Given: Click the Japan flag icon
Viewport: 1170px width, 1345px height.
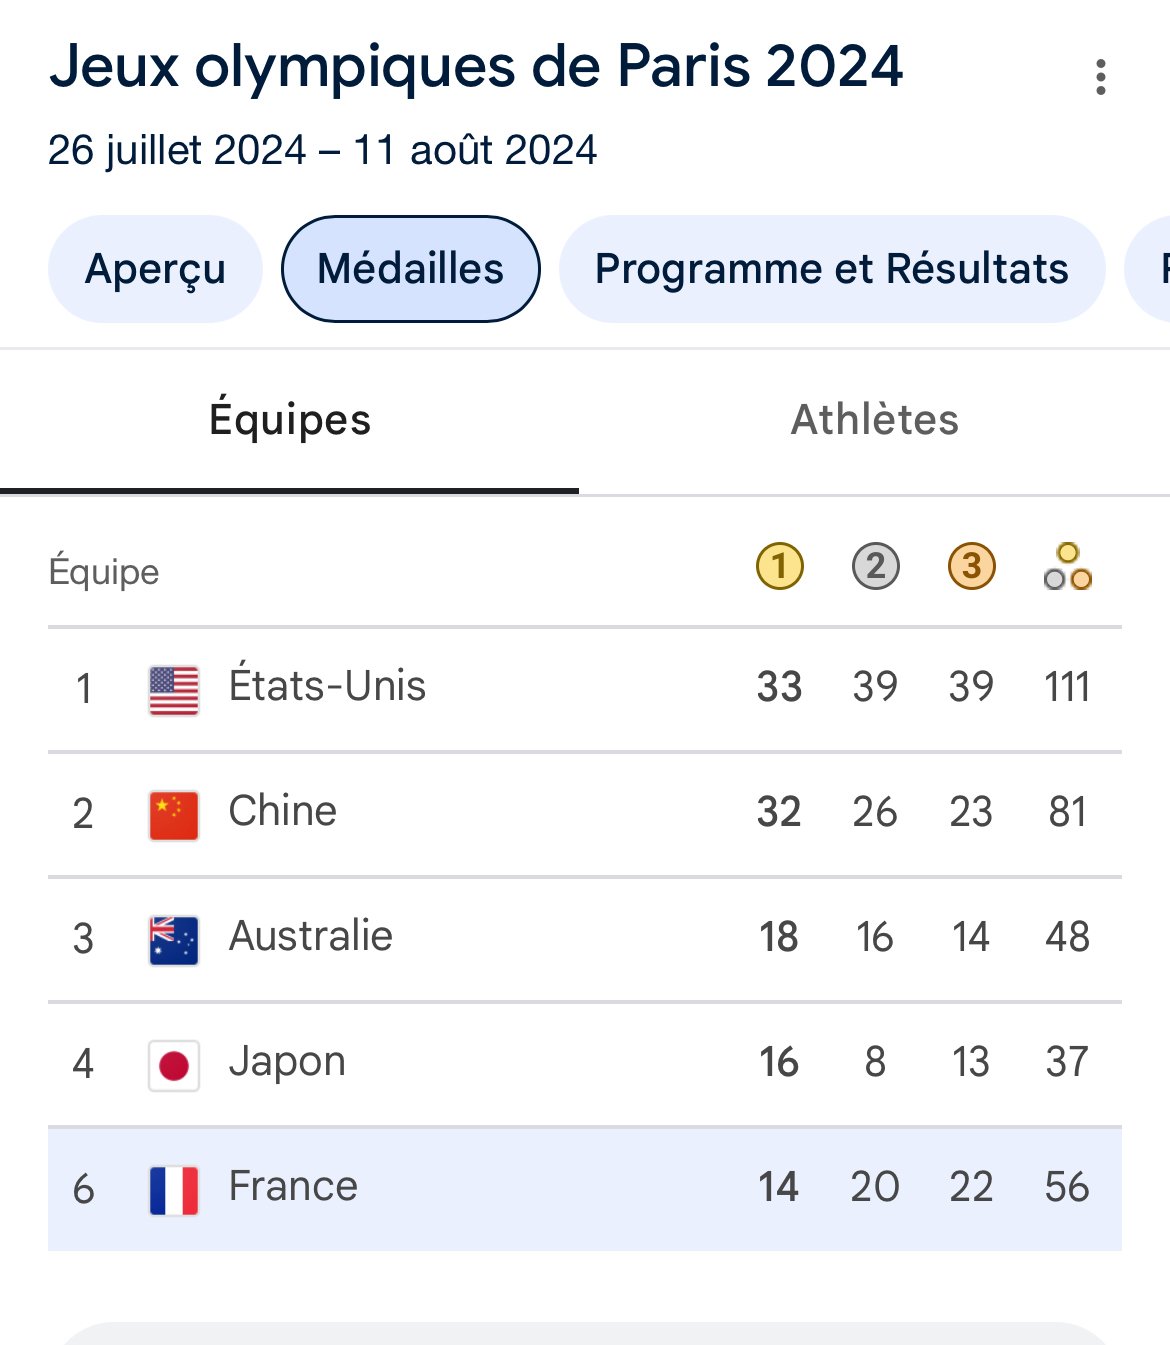Looking at the screenshot, I should pyautogui.click(x=174, y=1065).
